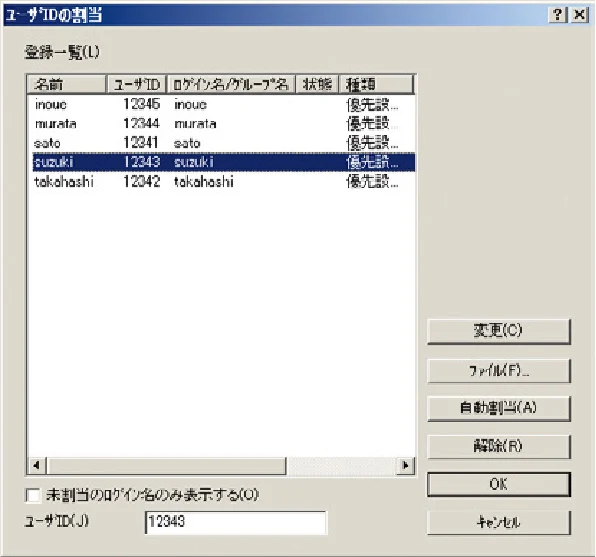
Task: Sort by the 状態 column header
Action: (317, 84)
